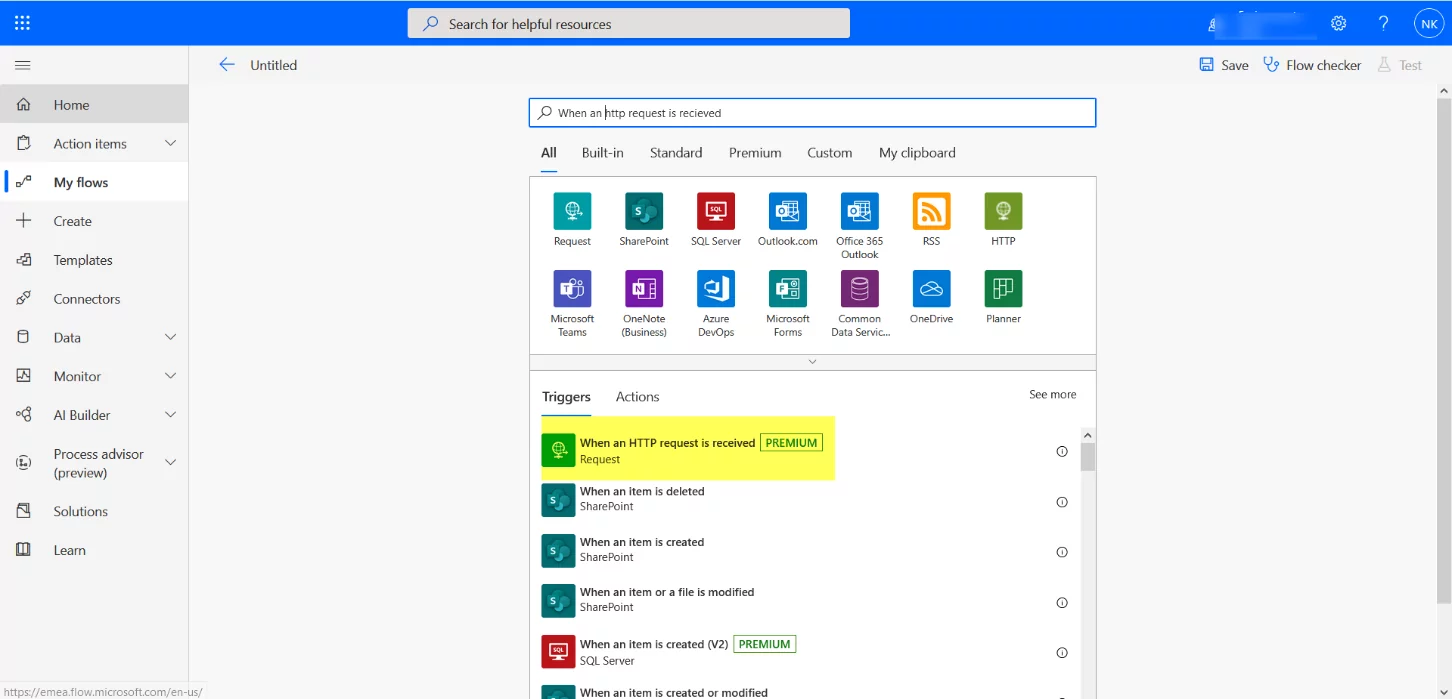Switch to the My clipboard tab
Screen dimensions: 1452x699
click(917, 153)
